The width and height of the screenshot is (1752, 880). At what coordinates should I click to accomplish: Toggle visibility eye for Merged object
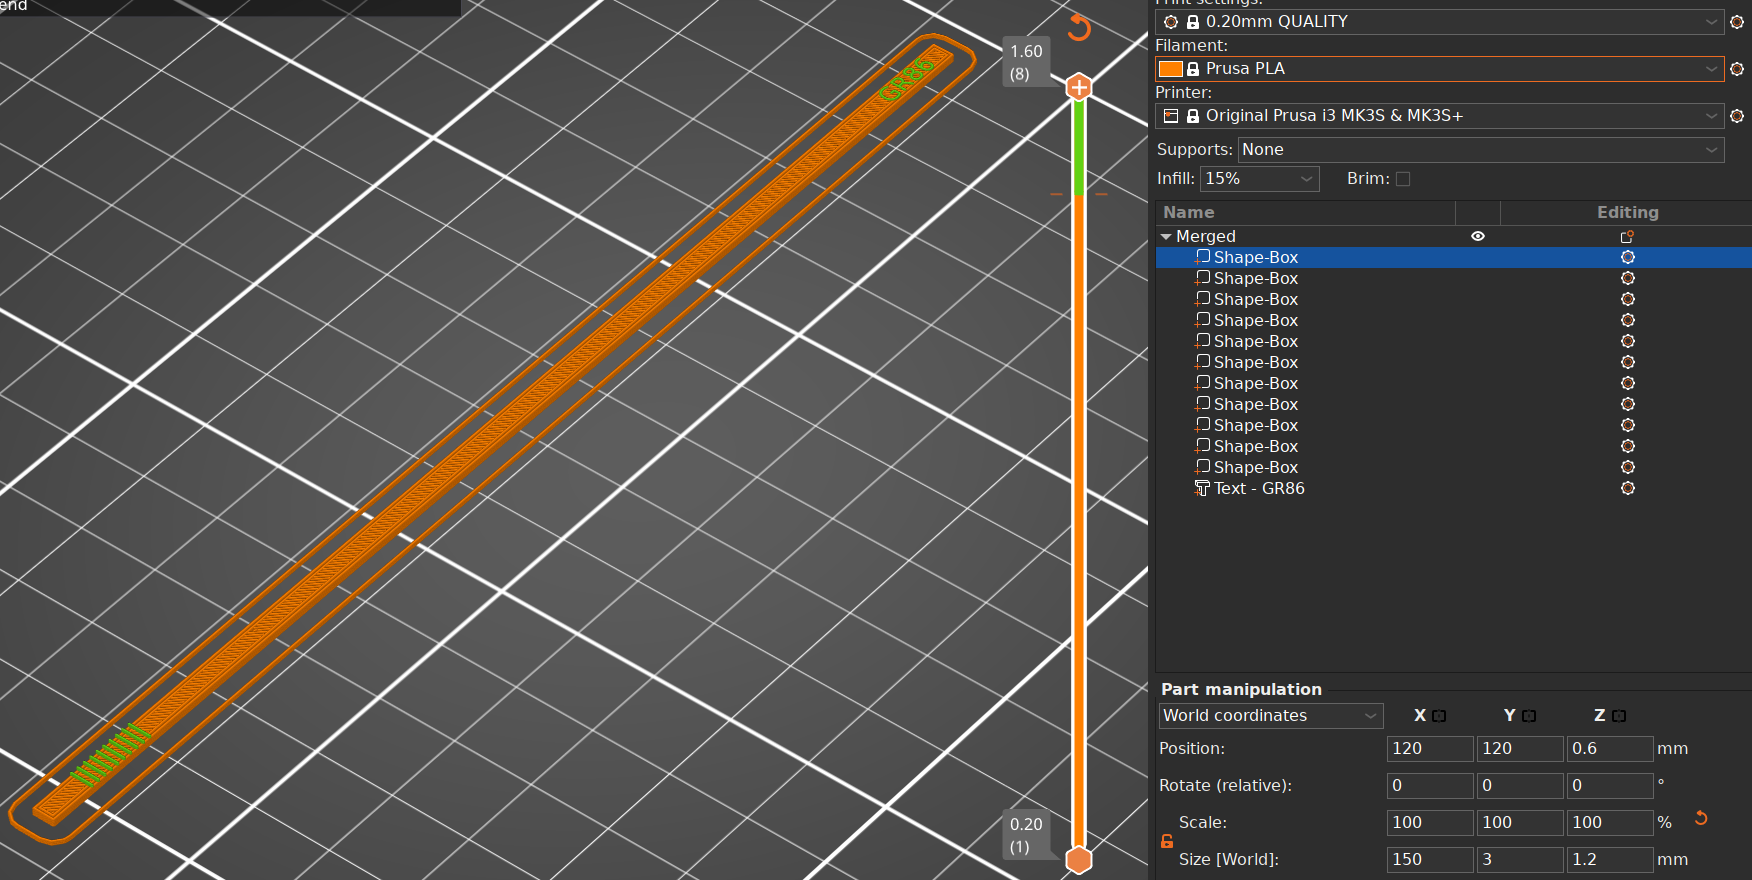point(1477,237)
